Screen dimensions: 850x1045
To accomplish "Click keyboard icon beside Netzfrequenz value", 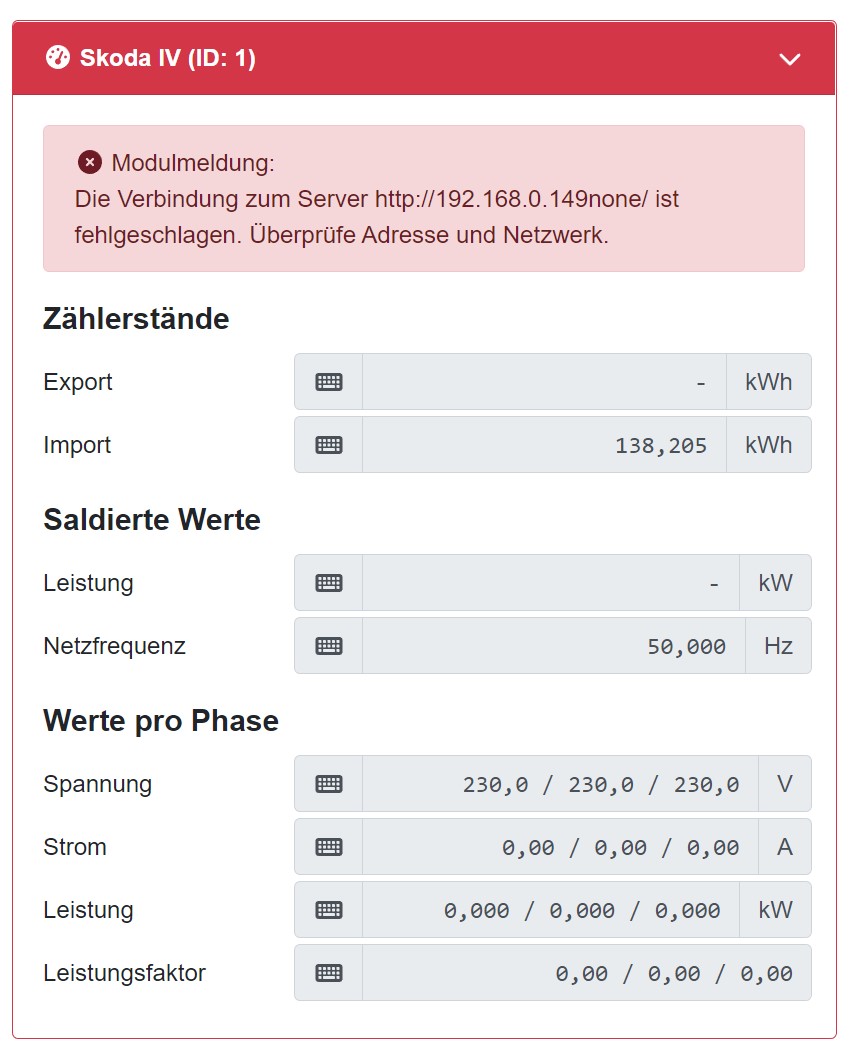I will [x=329, y=646].
